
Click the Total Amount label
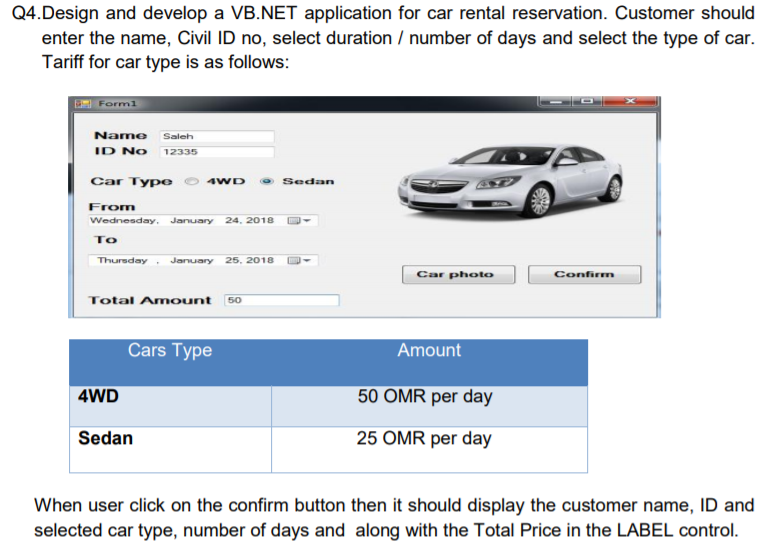(x=150, y=301)
